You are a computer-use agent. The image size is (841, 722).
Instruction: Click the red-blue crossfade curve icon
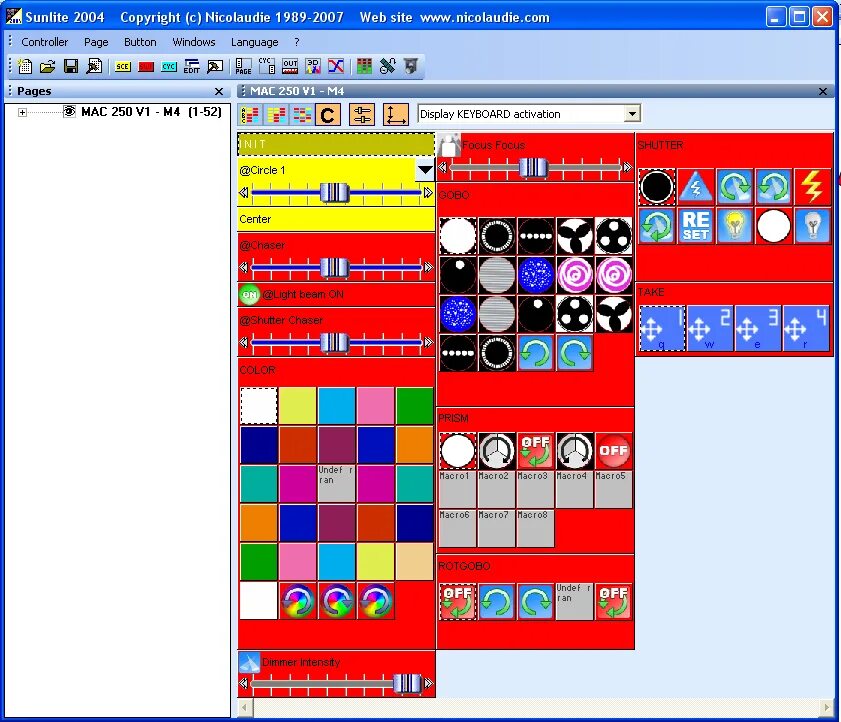pos(336,67)
